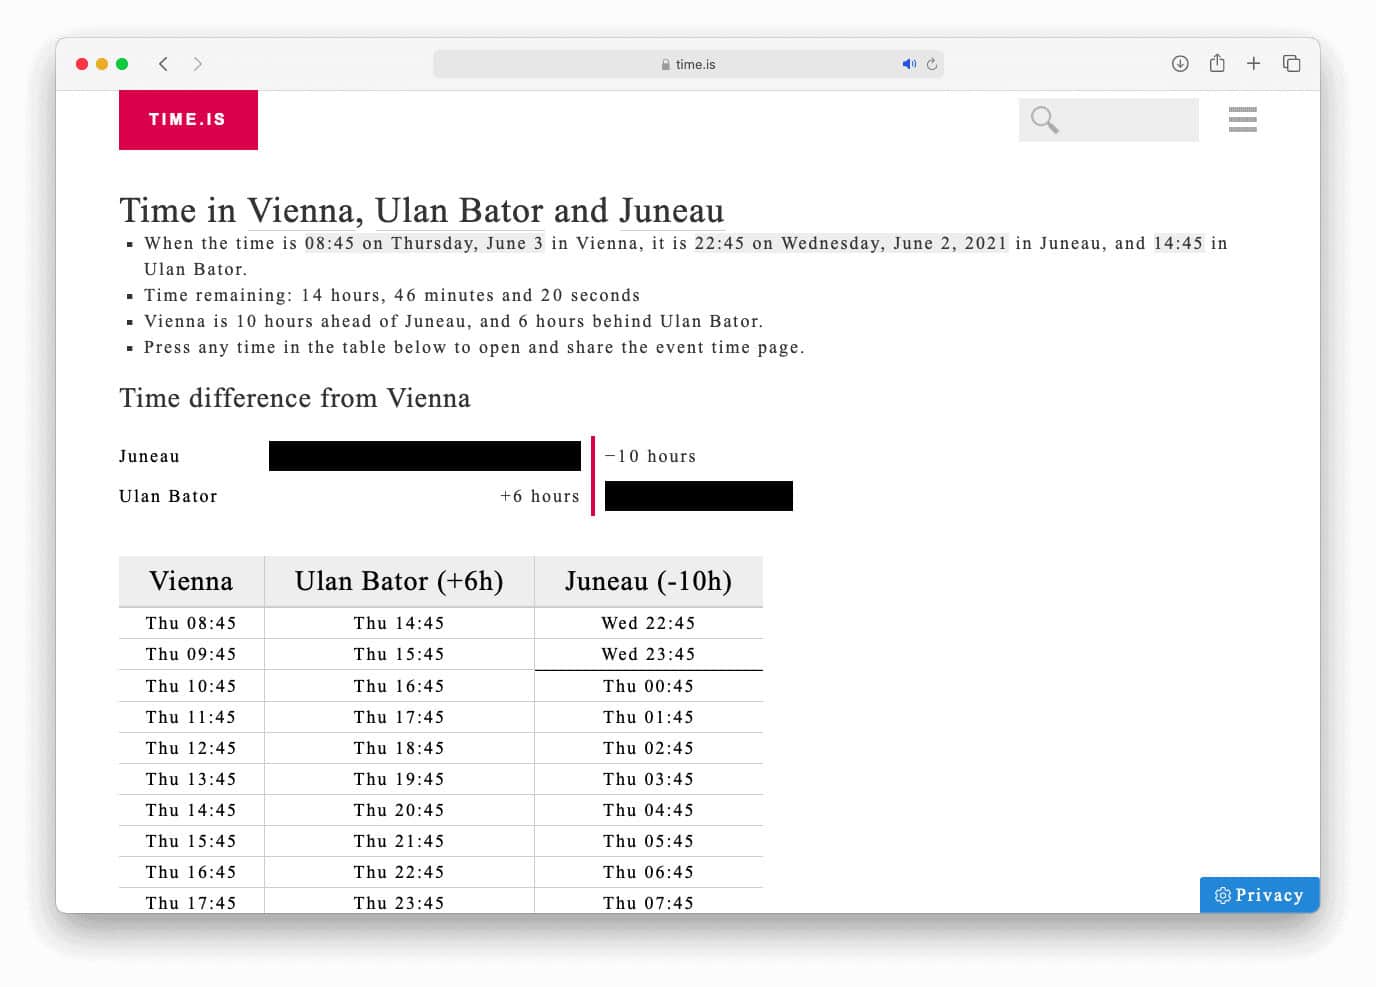Open the Wed 23:45 Juneau event time
Screen dimensions: 1376x987
648,654
